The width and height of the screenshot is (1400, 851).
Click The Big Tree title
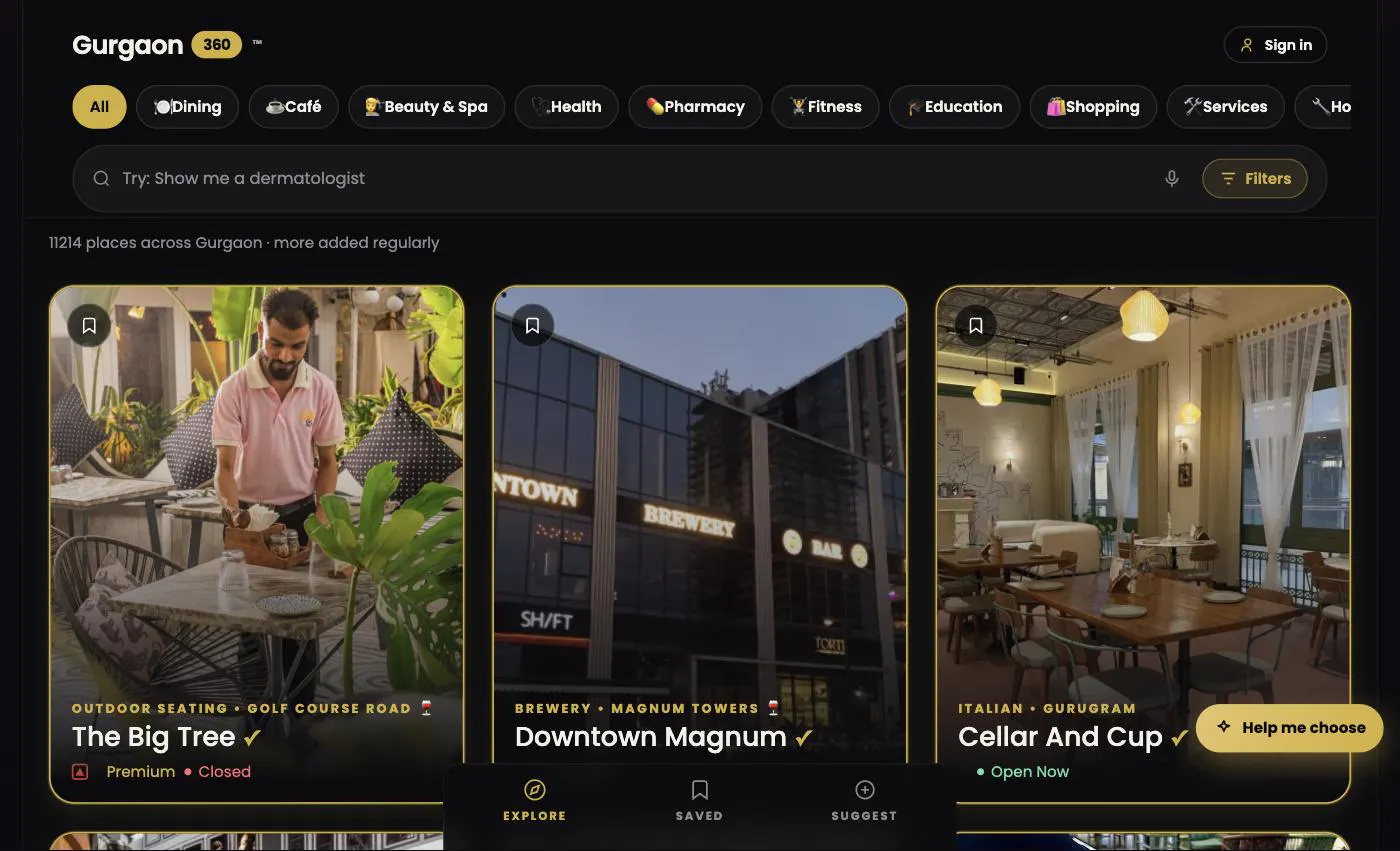(x=153, y=737)
